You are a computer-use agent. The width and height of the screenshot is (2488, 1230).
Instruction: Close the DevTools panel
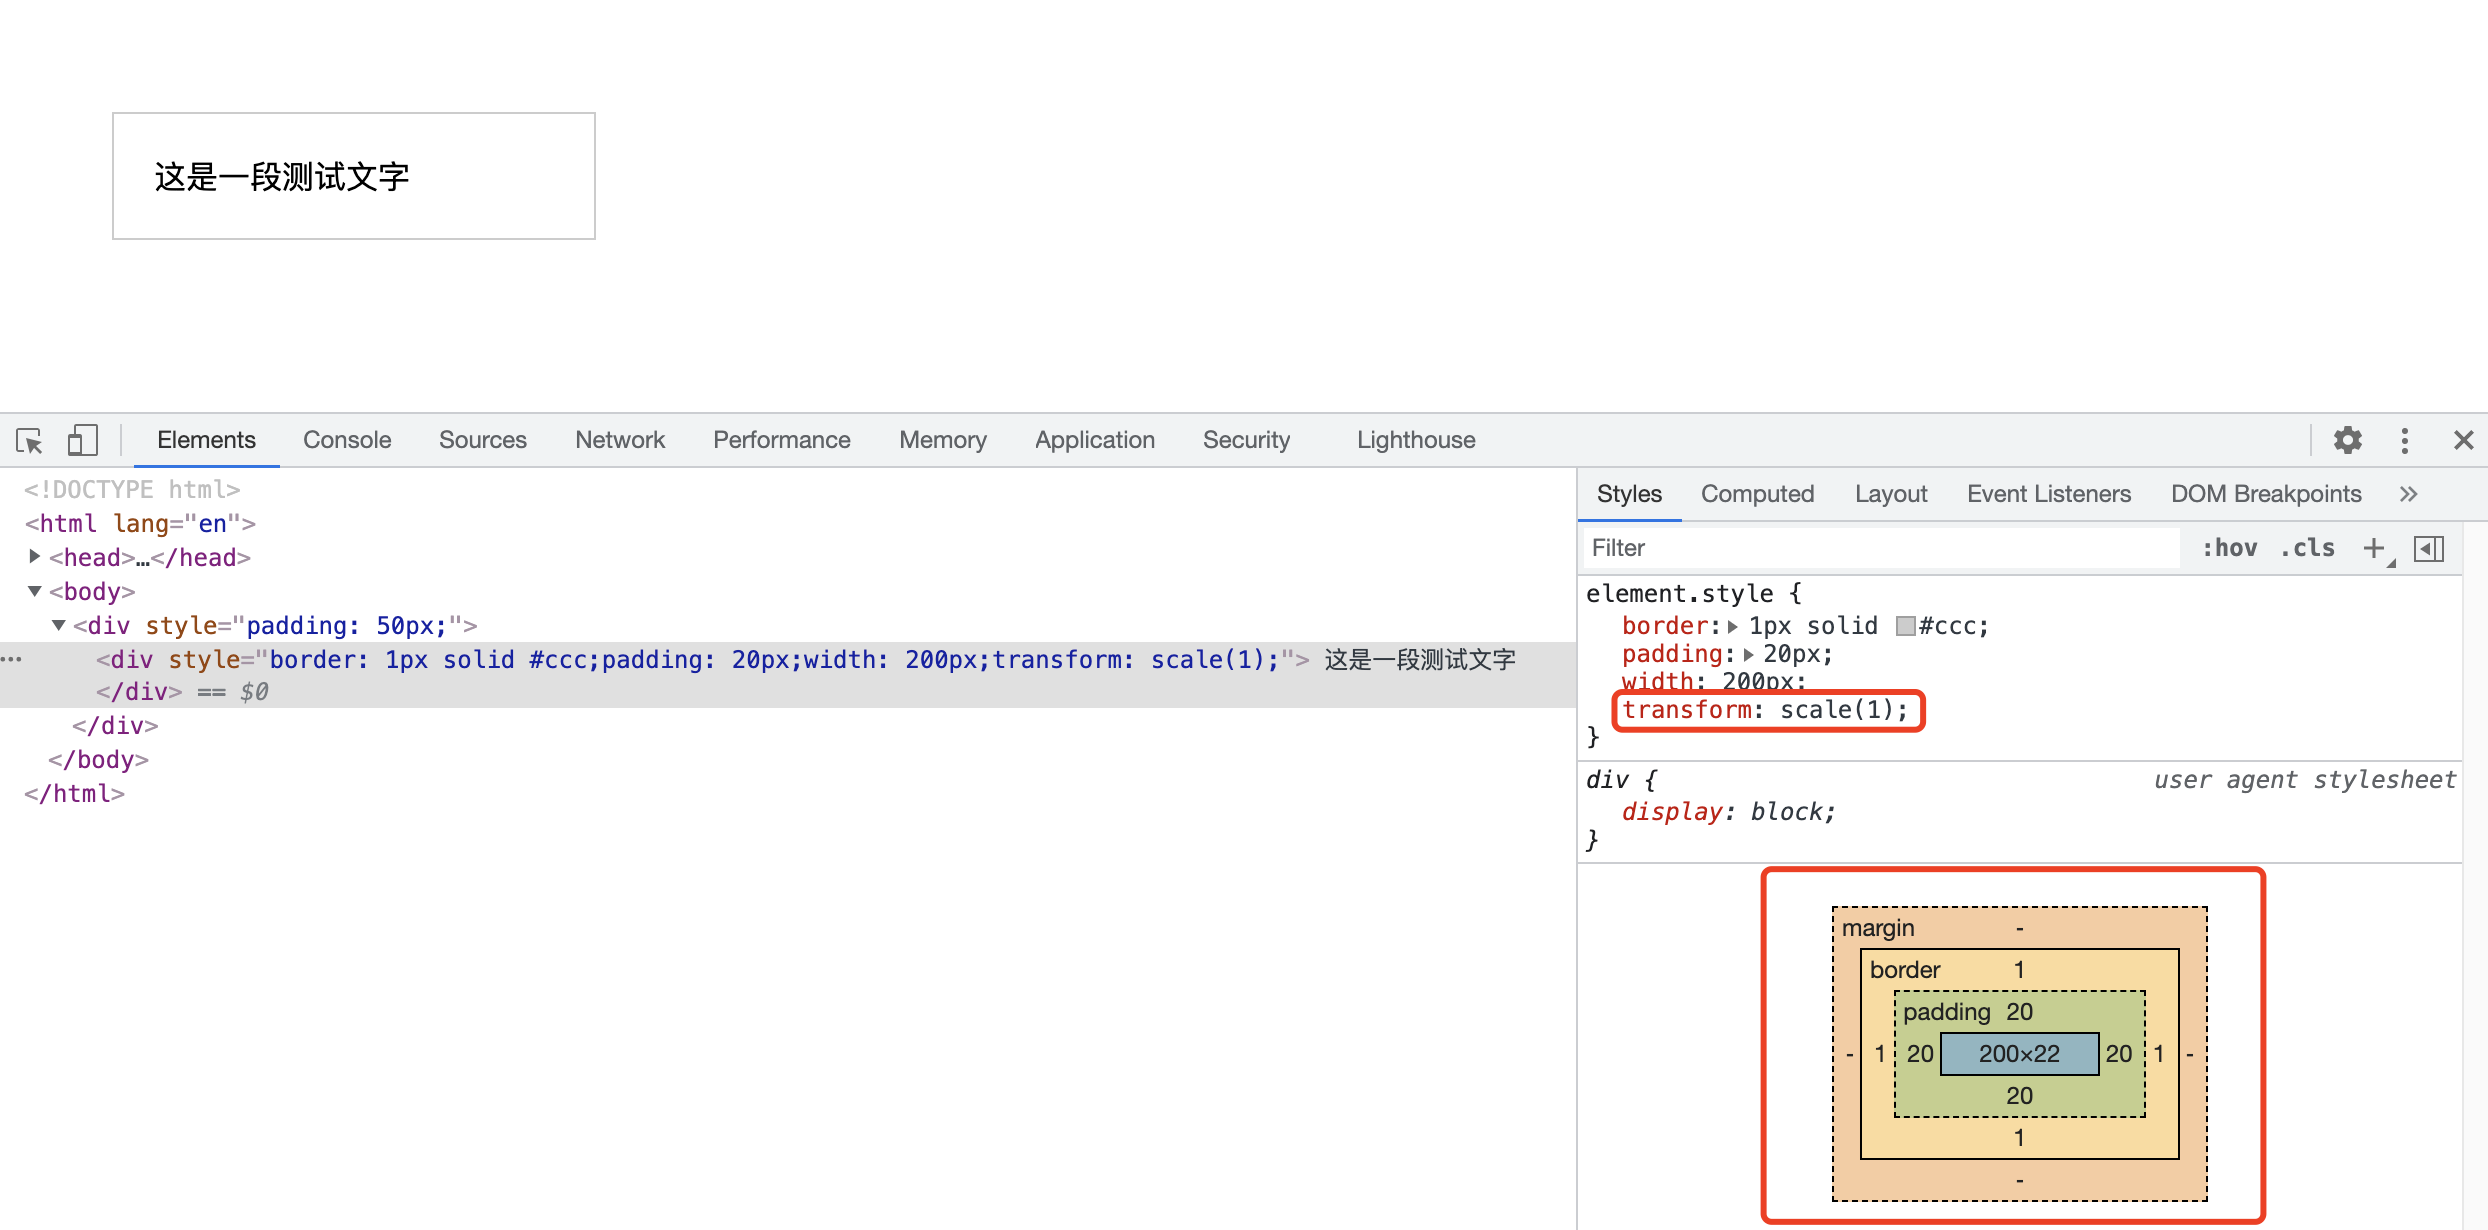click(2463, 440)
